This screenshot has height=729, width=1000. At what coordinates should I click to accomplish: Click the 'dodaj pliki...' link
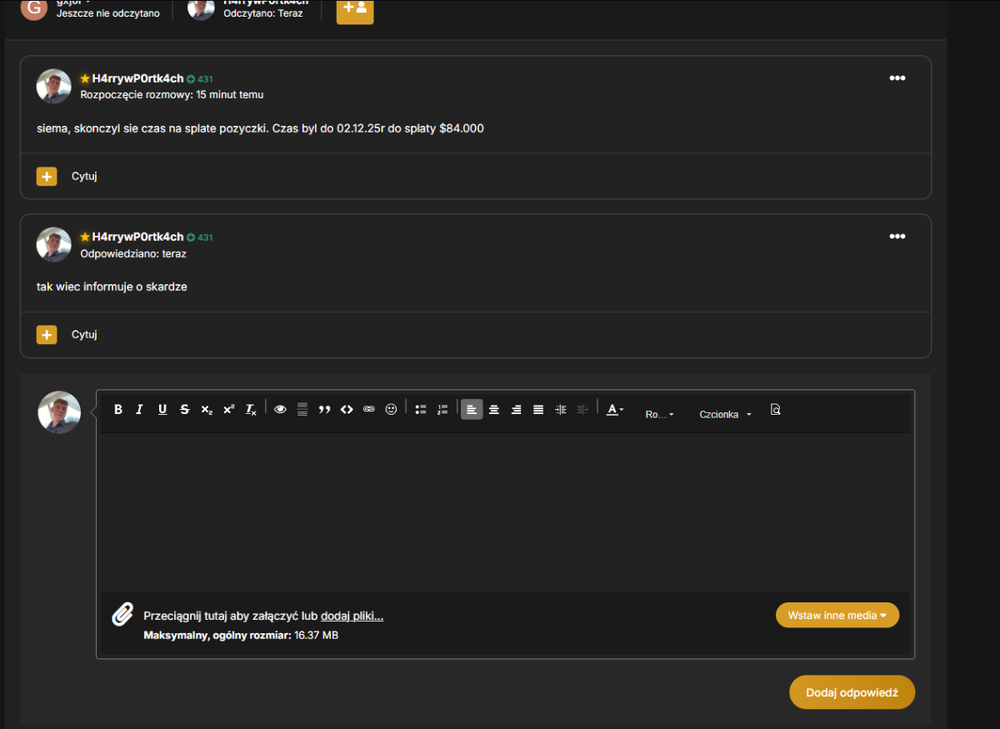coord(352,615)
